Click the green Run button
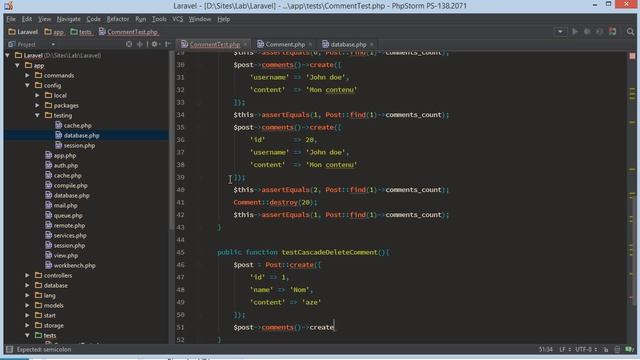Viewport: 640px width, 360px height. pyautogui.click(x=575, y=32)
